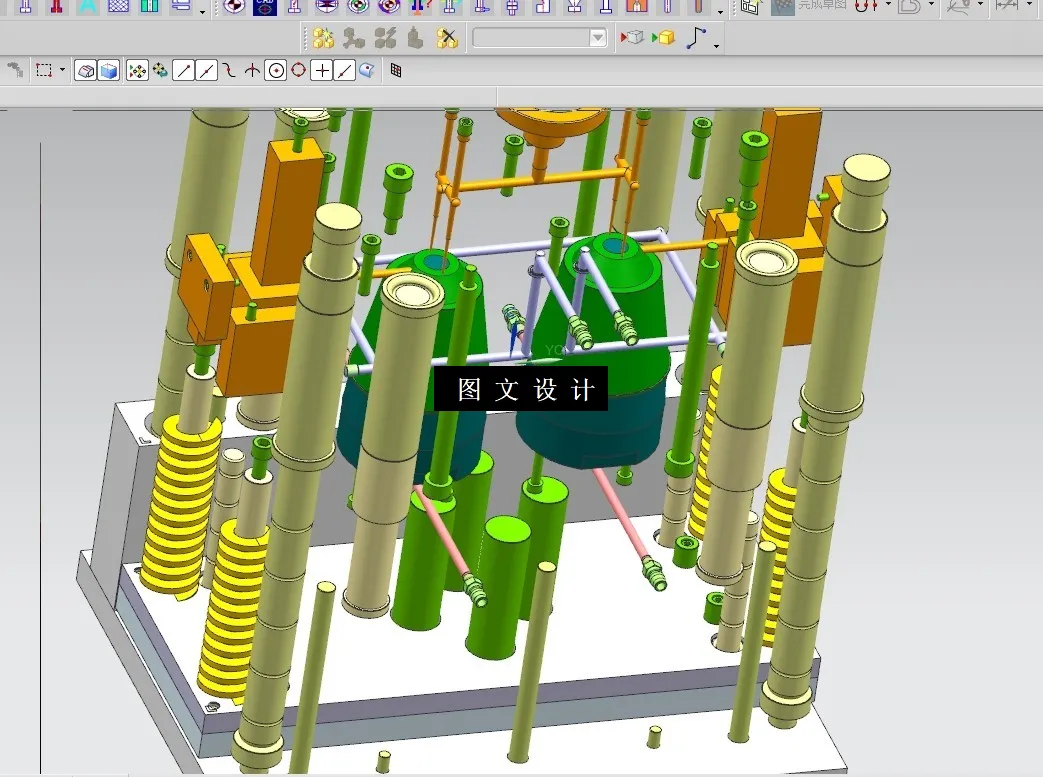Image resolution: width=1043 pixels, height=777 pixels.
Task: Click the sketch-in-task-environment icon
Action: point(750,7)
